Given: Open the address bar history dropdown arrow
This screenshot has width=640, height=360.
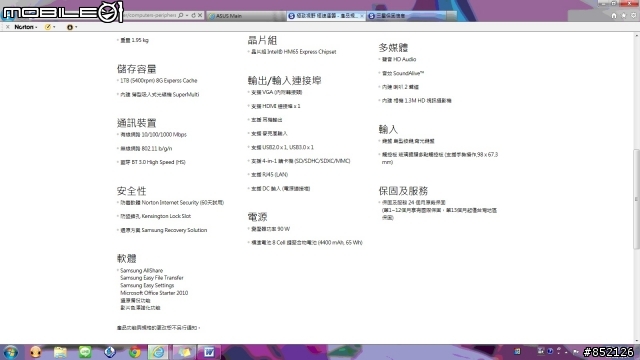Looking at the screenshot, I should point(187,15).
